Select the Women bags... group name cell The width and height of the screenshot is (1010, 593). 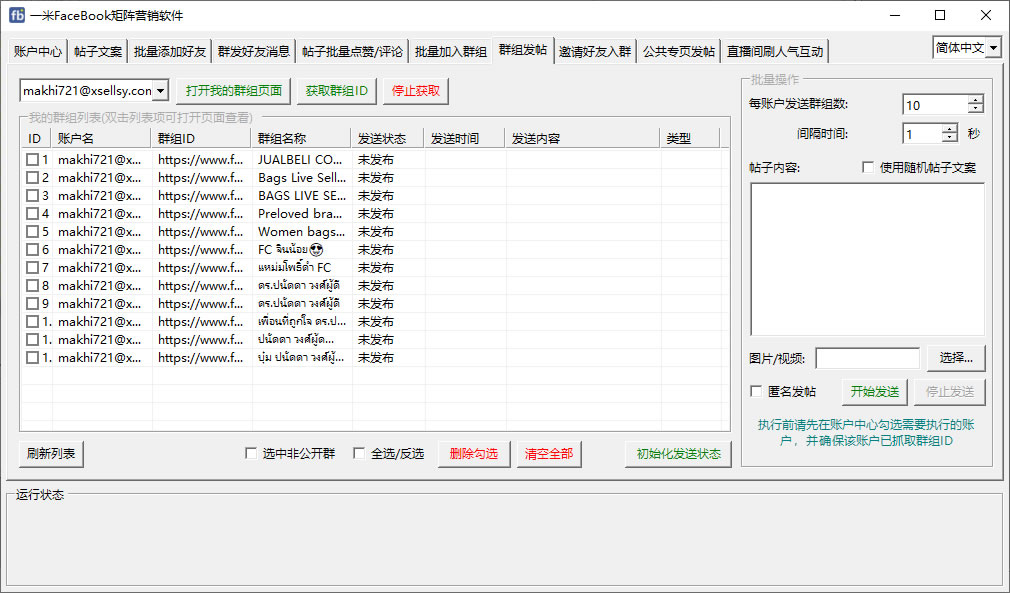pos(301,232)
